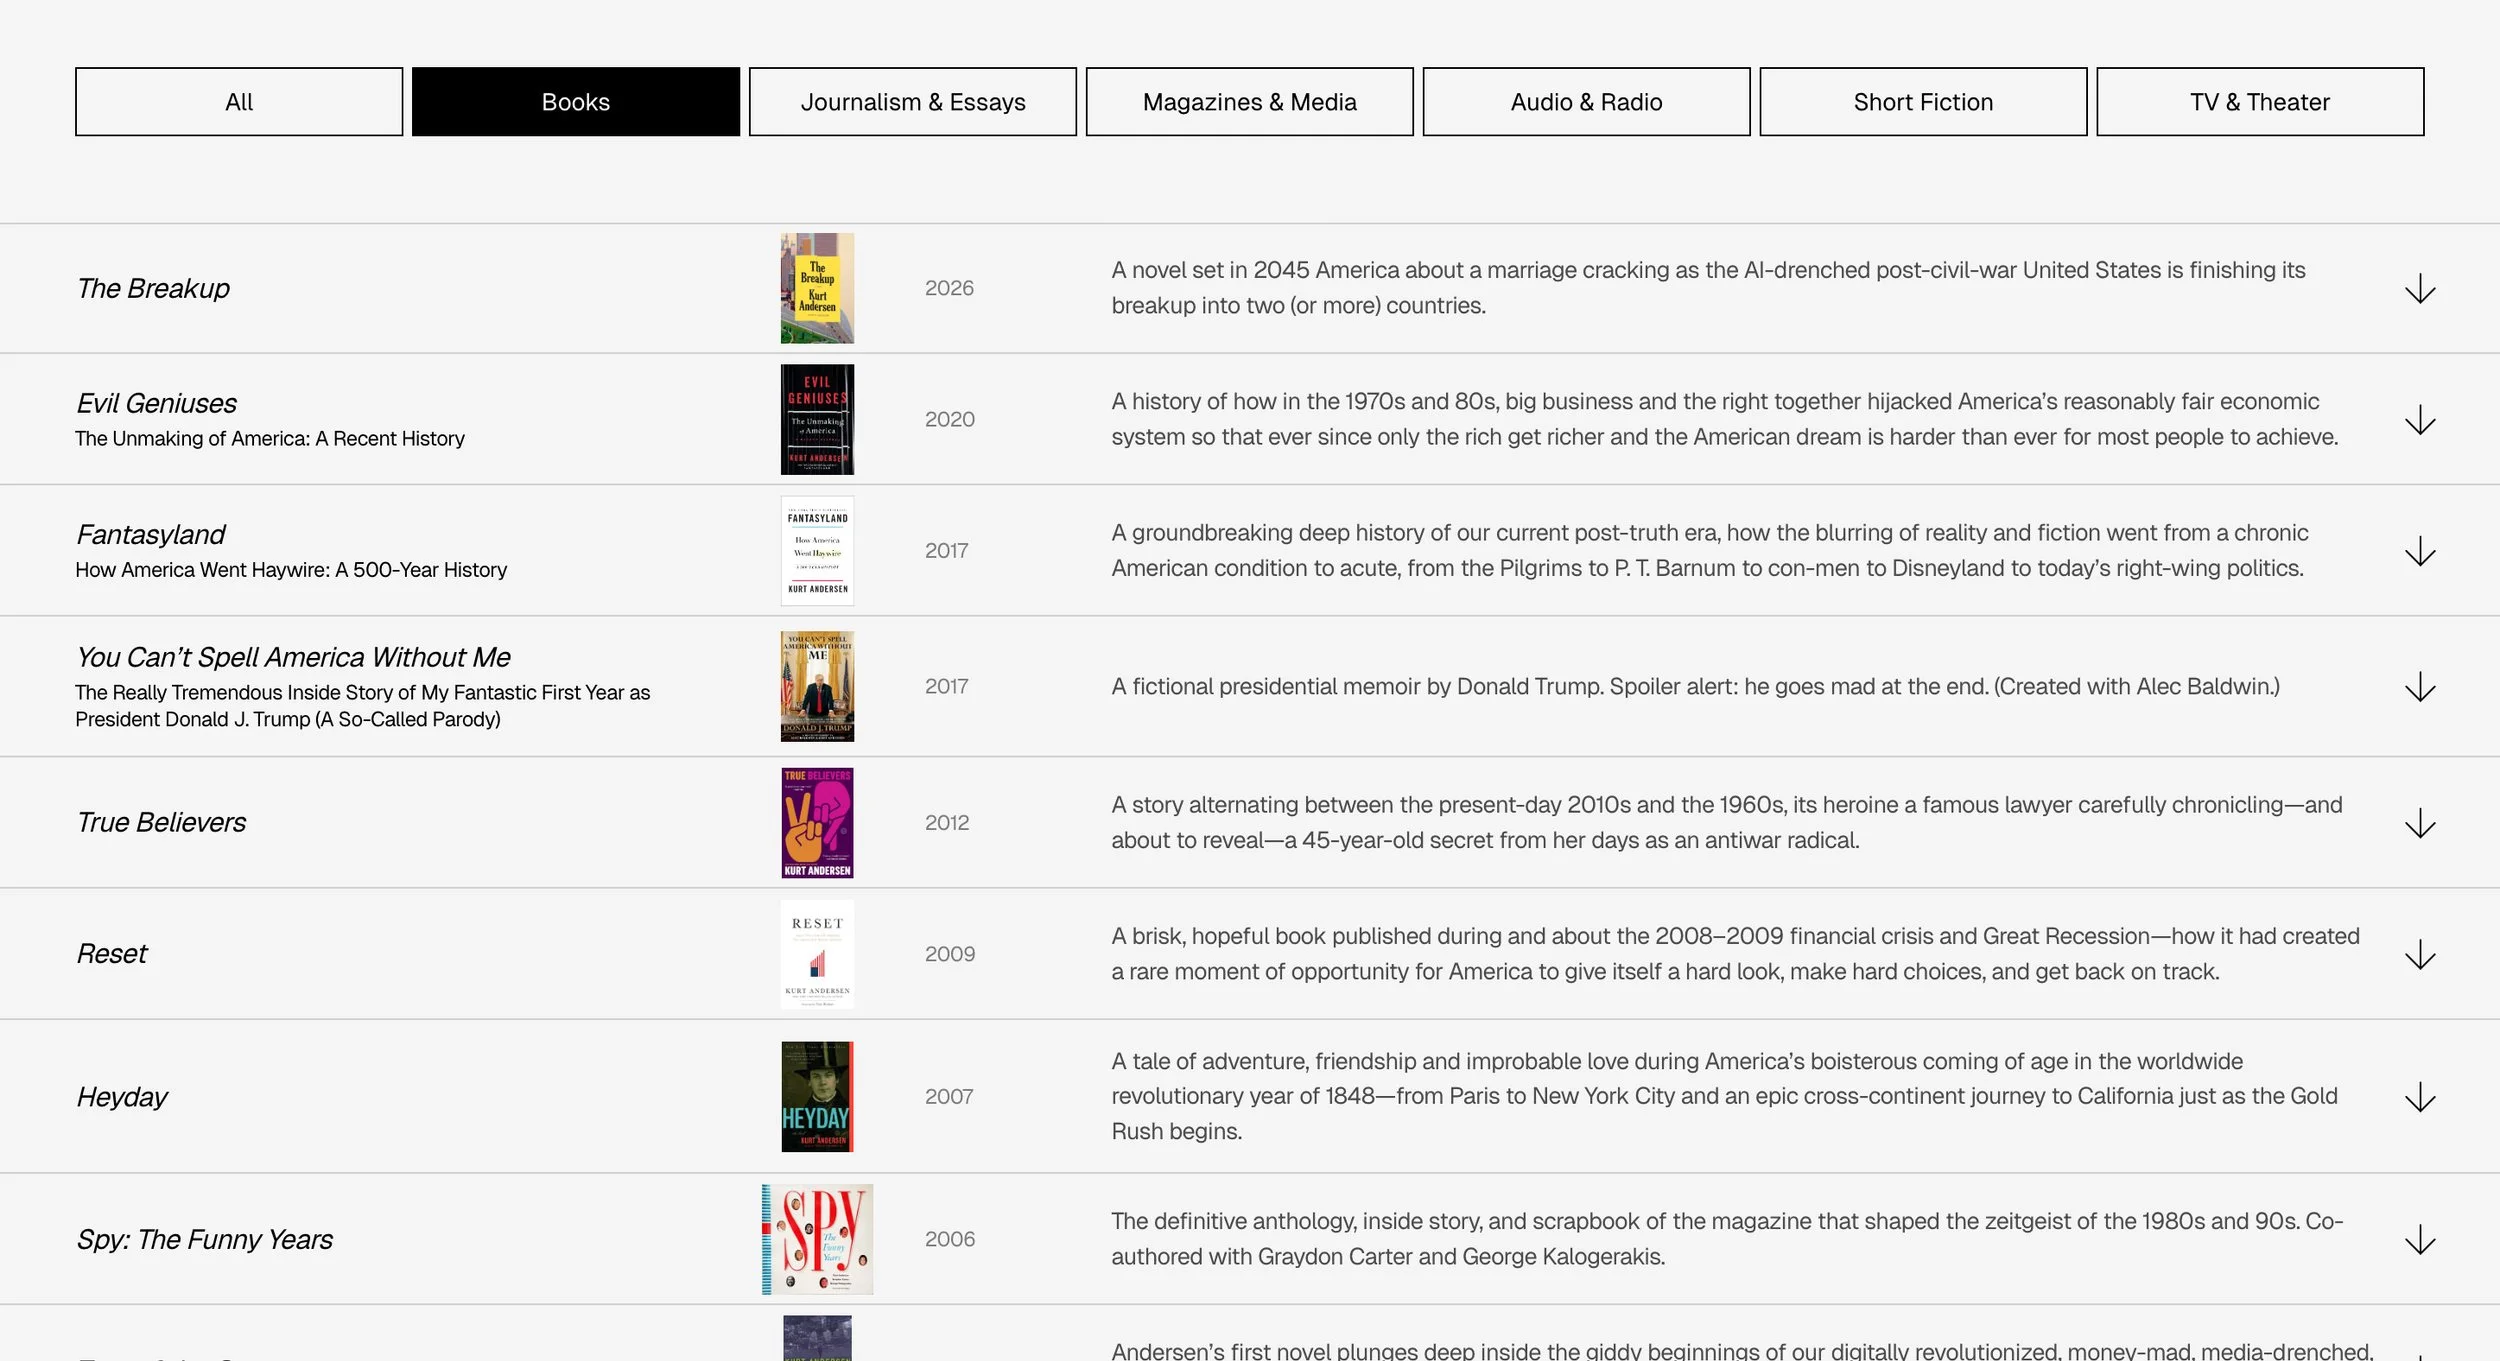Expand You Can't Spell America row arrow
The image size is (2500, 1361).
[x=2420, y=687]
